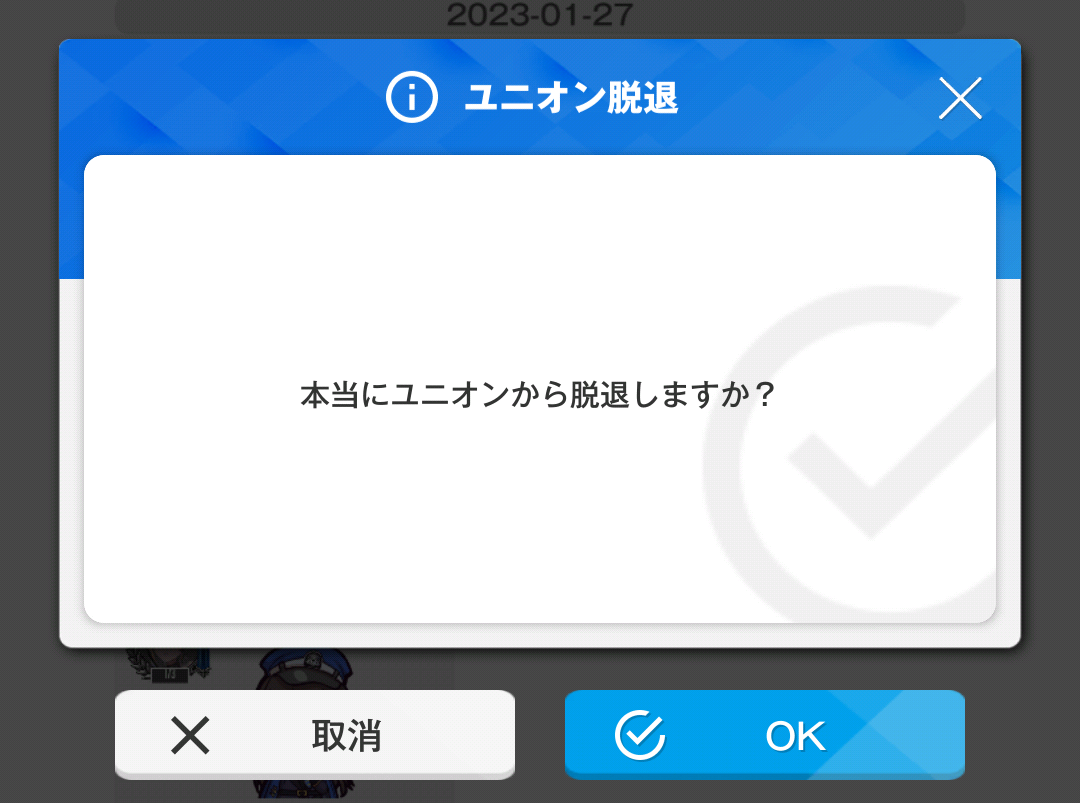Click the 1/5 badge label under the emblem
This screenshot has width=1080, height=803.
tap(169, 675)
